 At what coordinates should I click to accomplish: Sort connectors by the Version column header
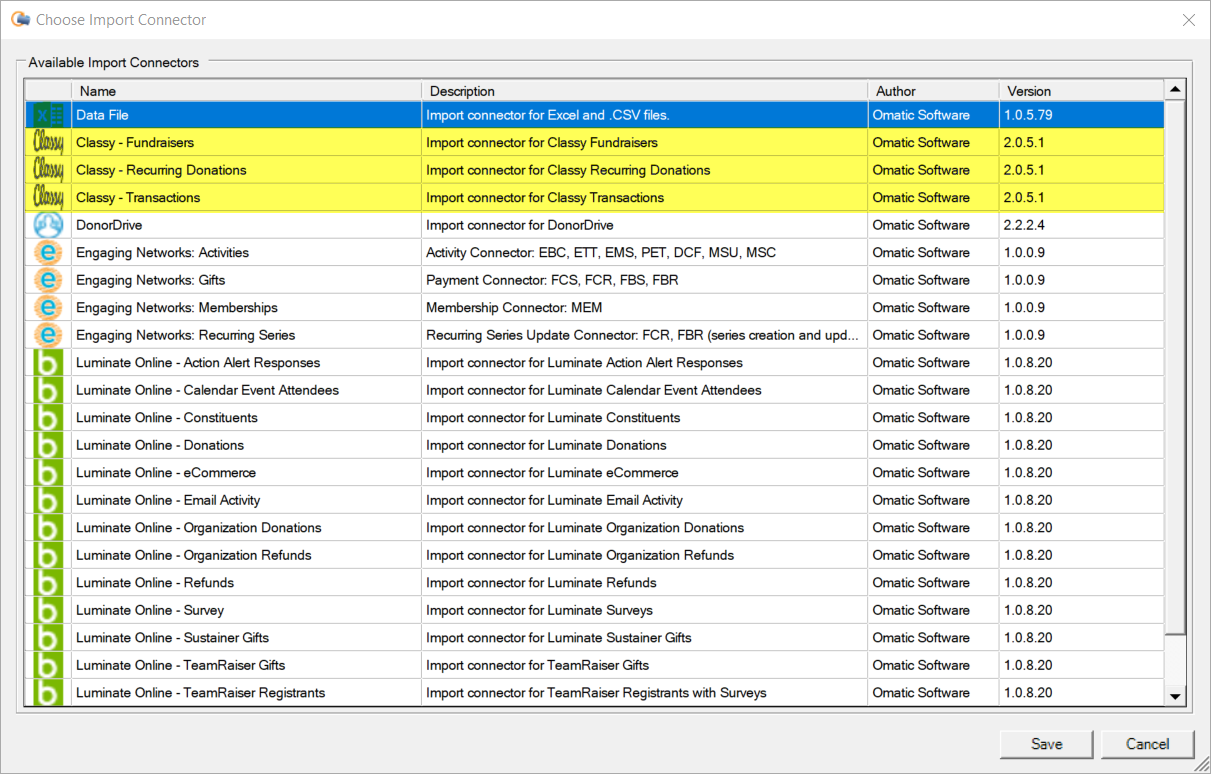[1080, 91]
